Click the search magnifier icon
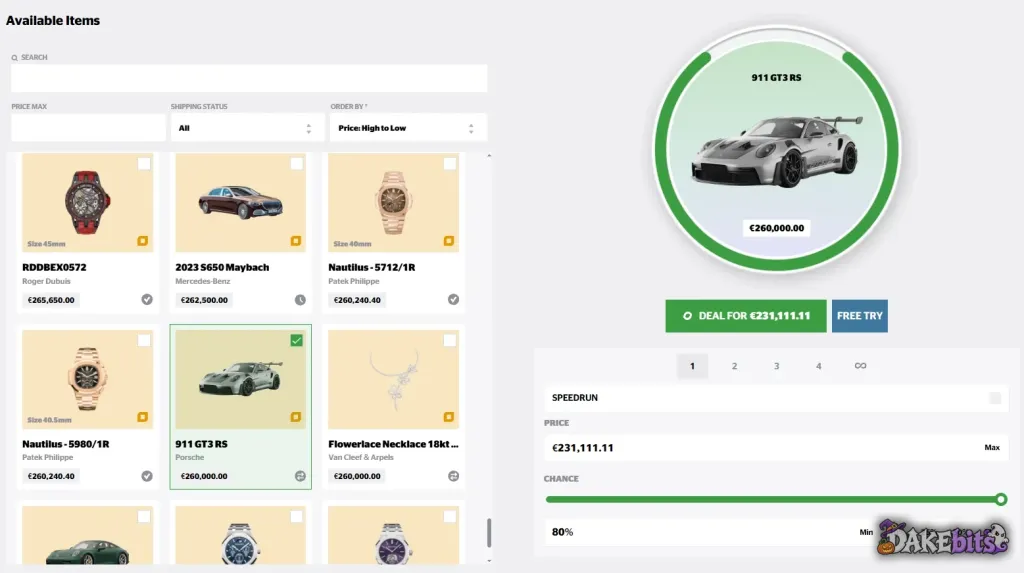The height and width of the screenshot is (573, 1024). 14,57
